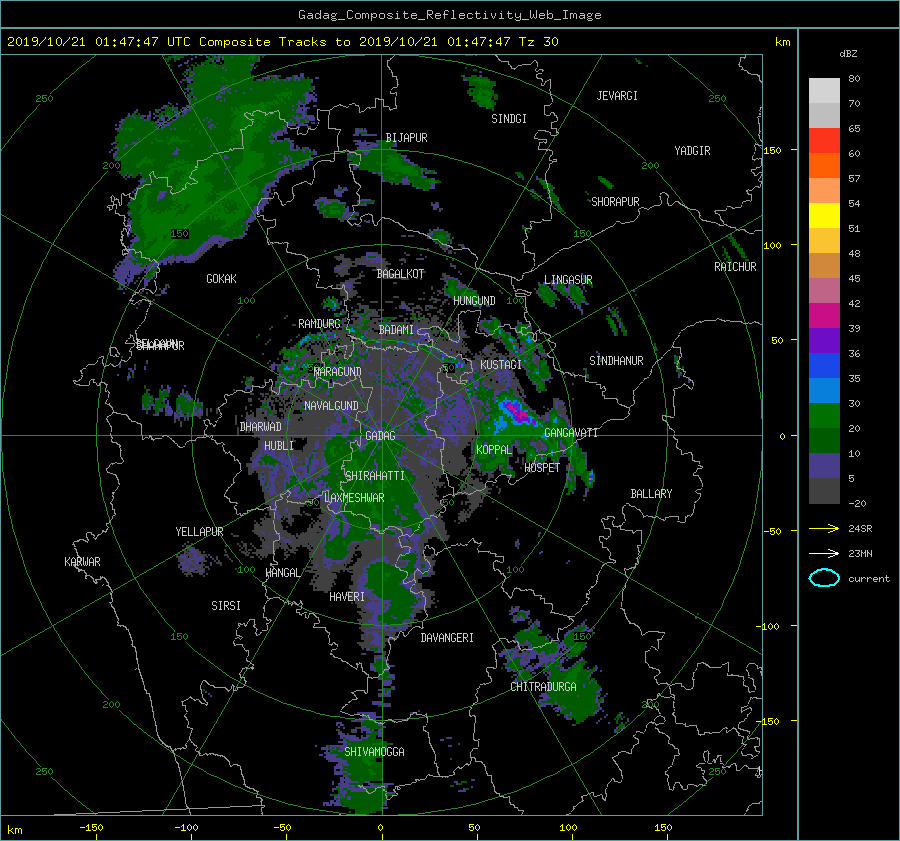
Task: Click the RAICHUR city label
Action: pyautogui.click(x=735, y=267)
